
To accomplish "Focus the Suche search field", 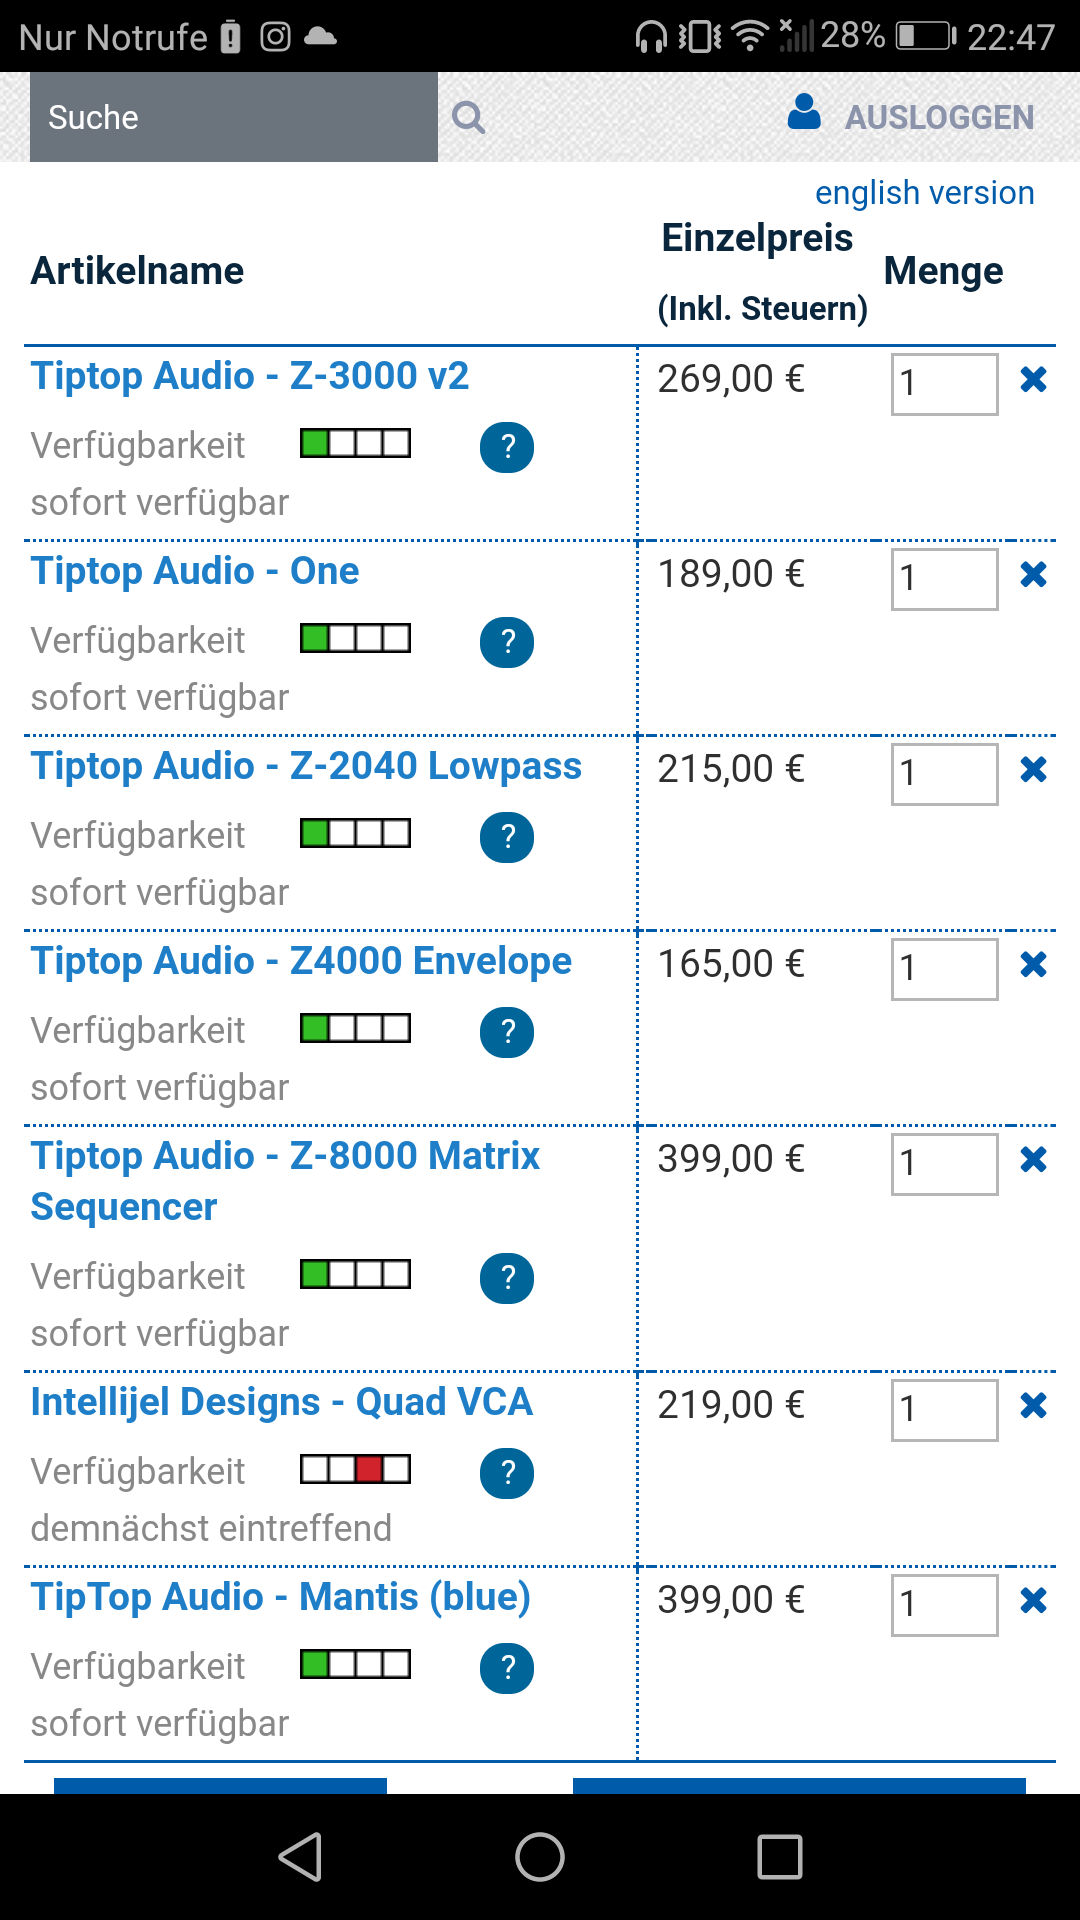I will [234, 117].
